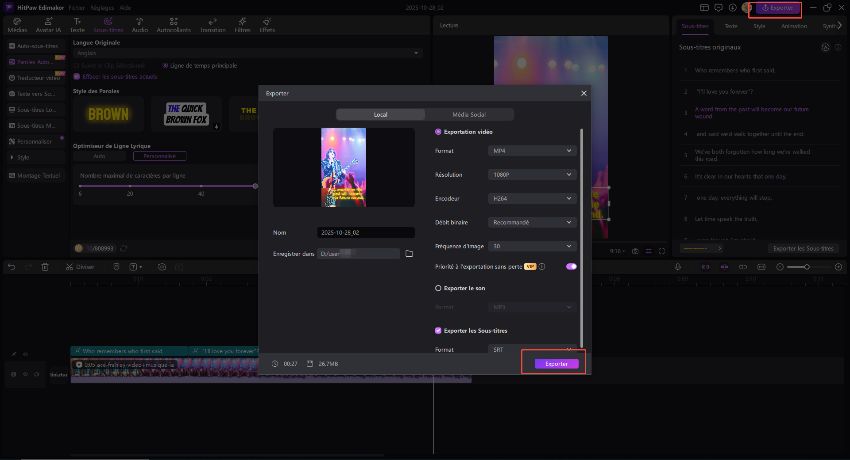Open the Encodeur H264 dropdown

pos(533,199)
